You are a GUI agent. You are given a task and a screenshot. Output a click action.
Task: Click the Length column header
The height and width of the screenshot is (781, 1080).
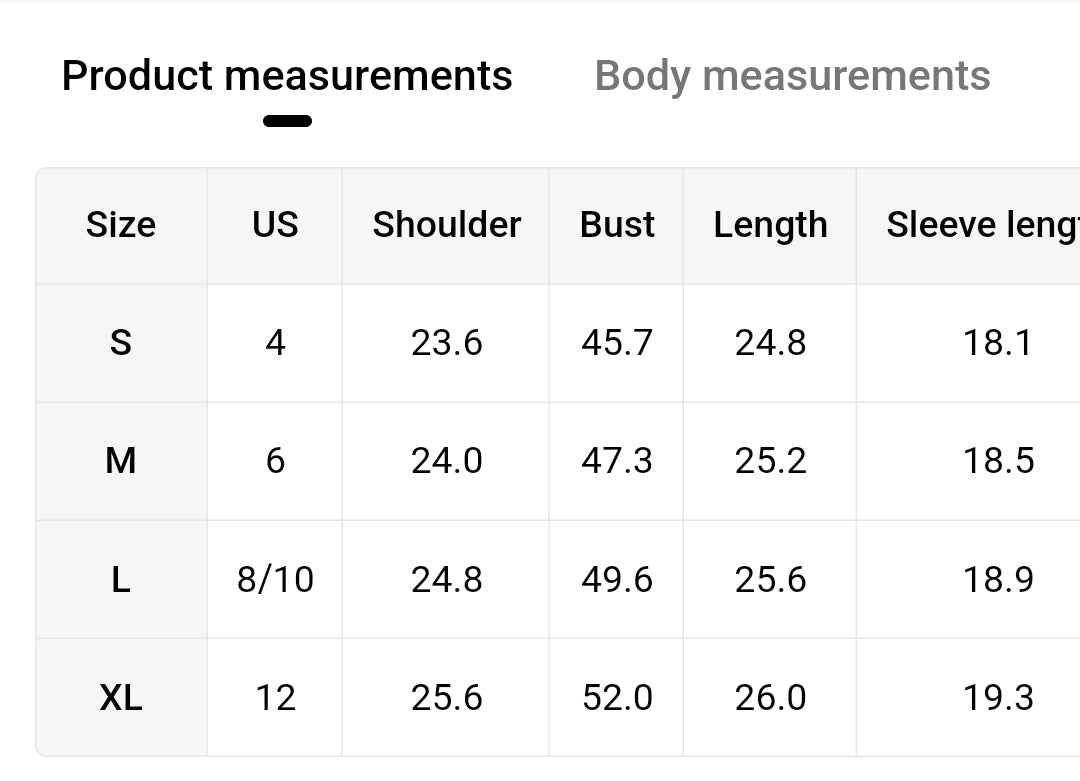click(770, 225)
